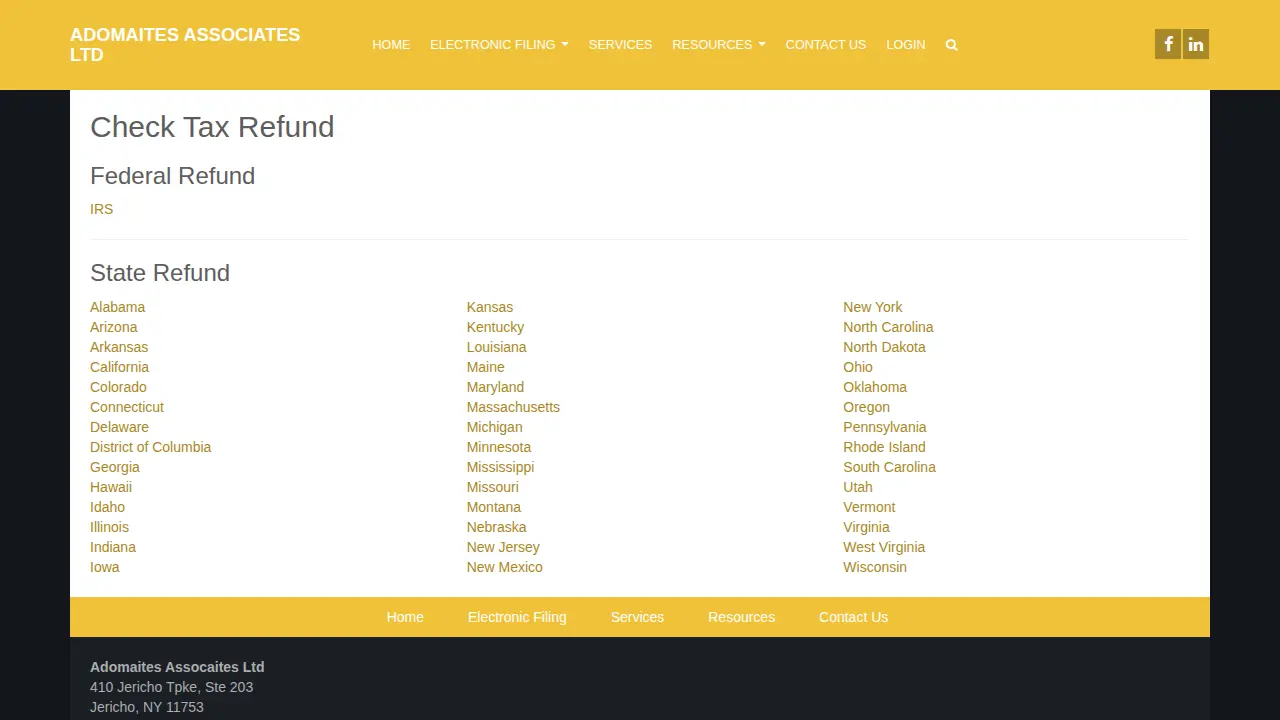Choose New Mexico from the state list

pyautogui.click(x=505, y=567)
